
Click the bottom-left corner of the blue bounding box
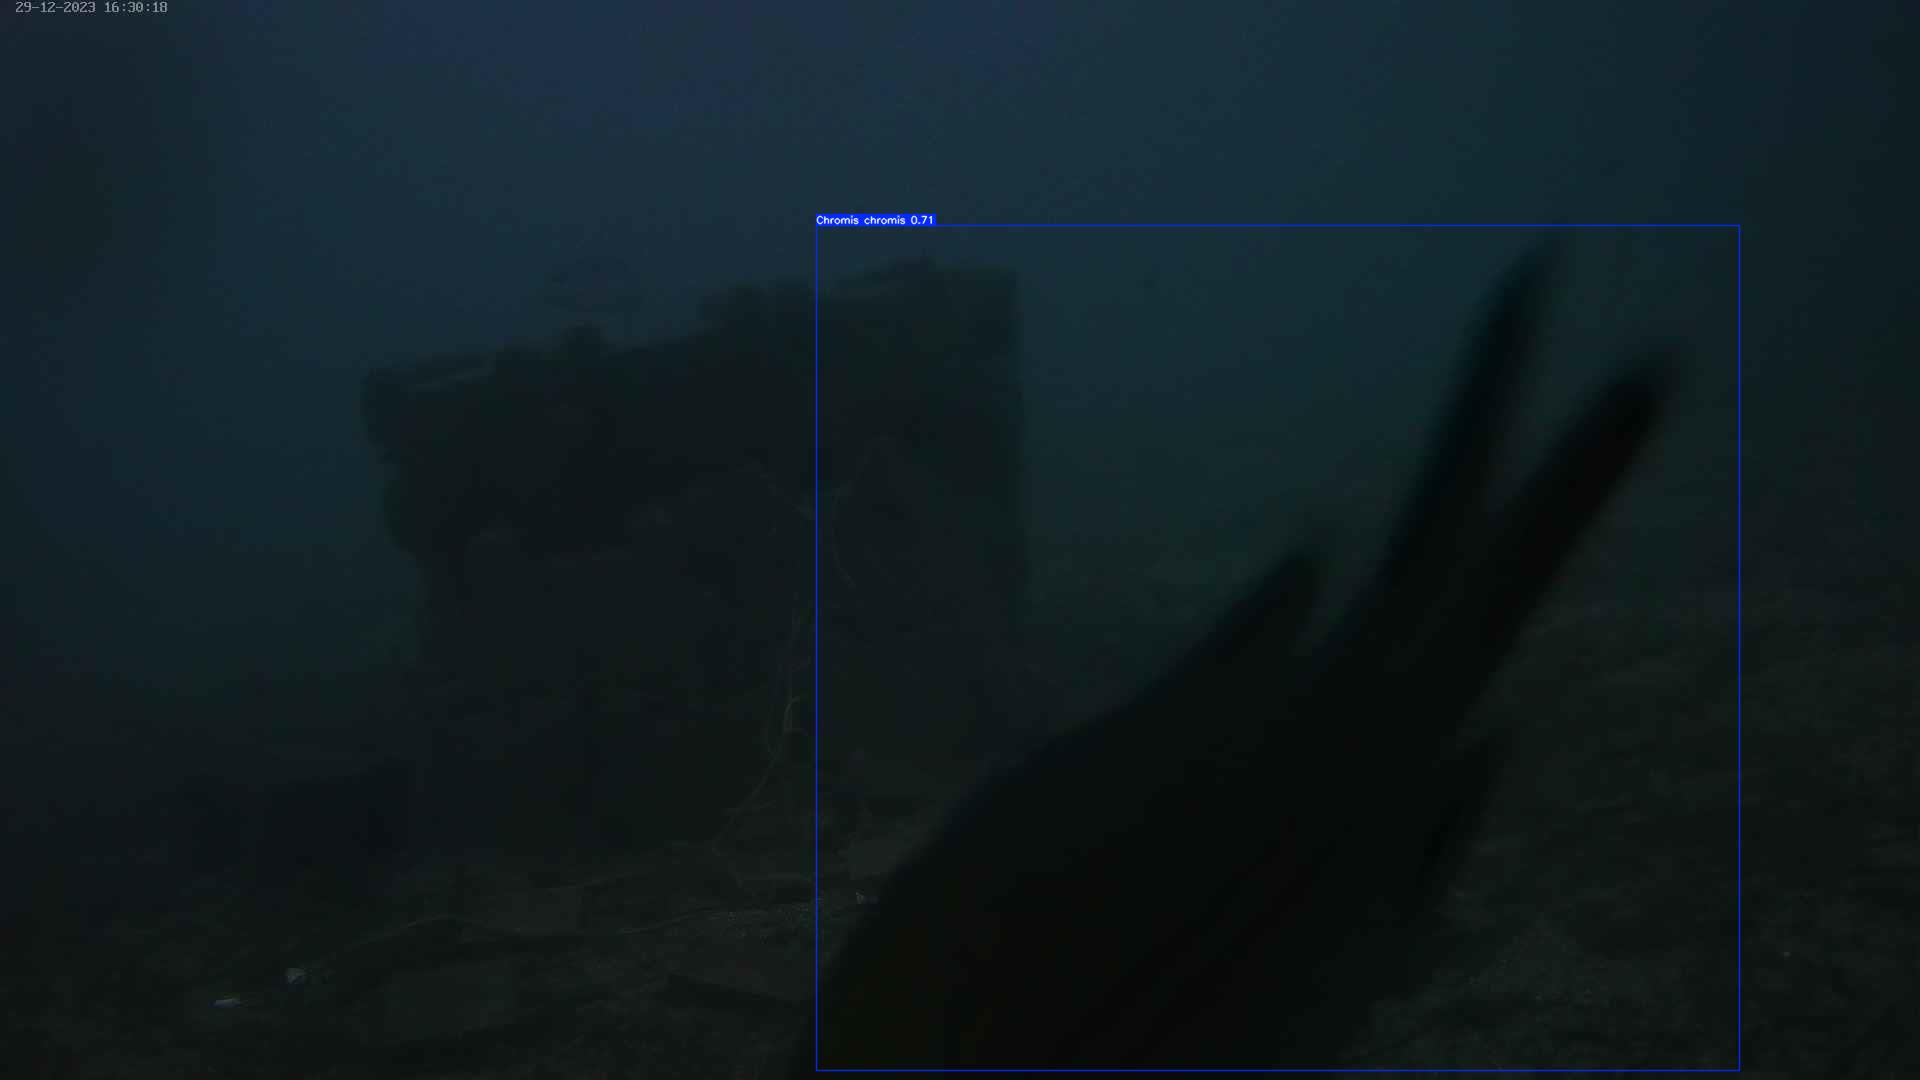coord(817,1069)
